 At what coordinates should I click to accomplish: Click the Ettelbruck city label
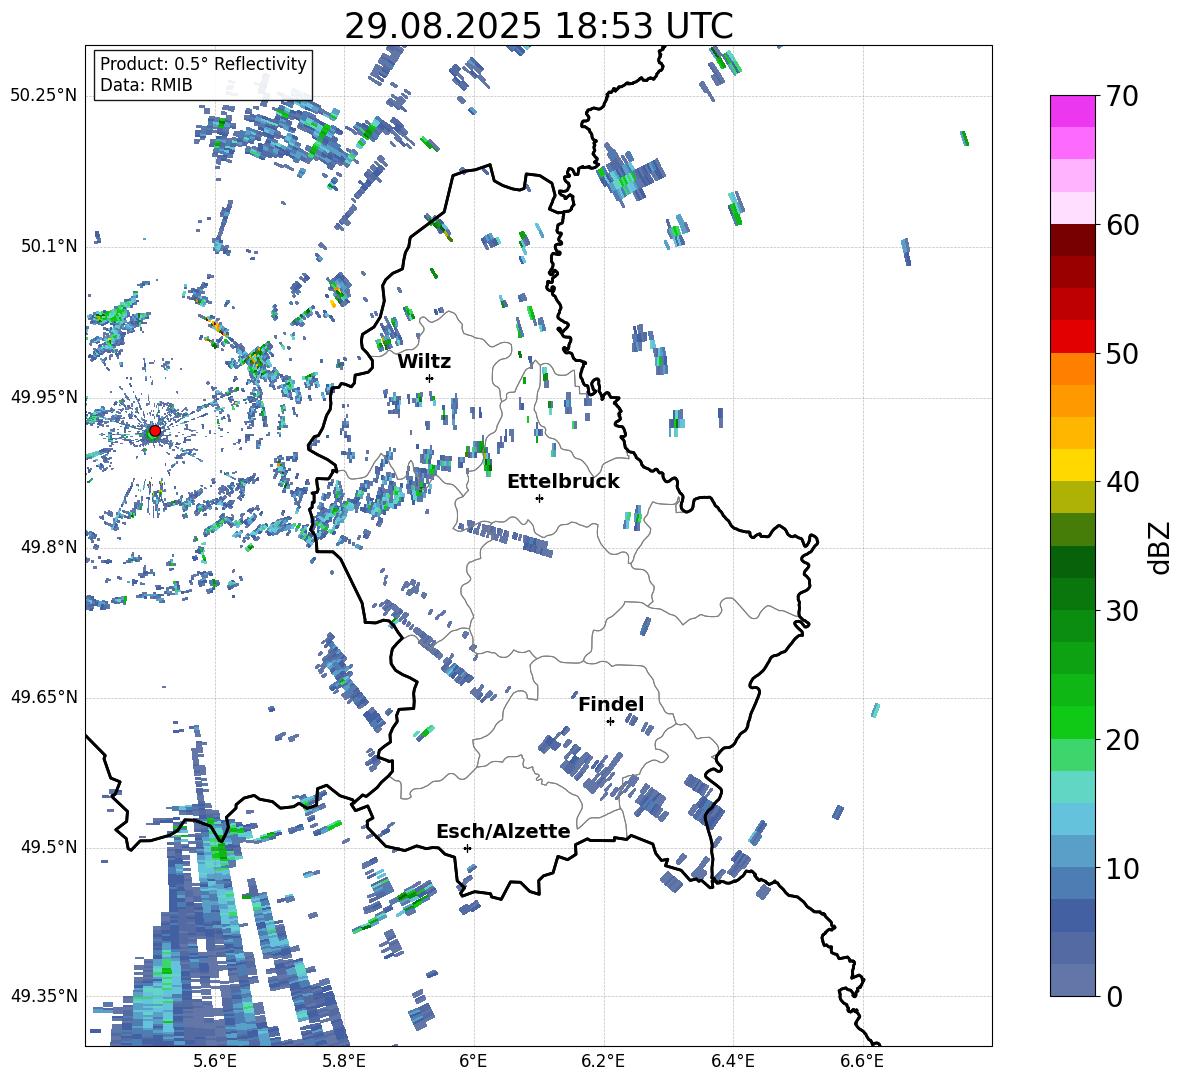click(x=563, y=482)
